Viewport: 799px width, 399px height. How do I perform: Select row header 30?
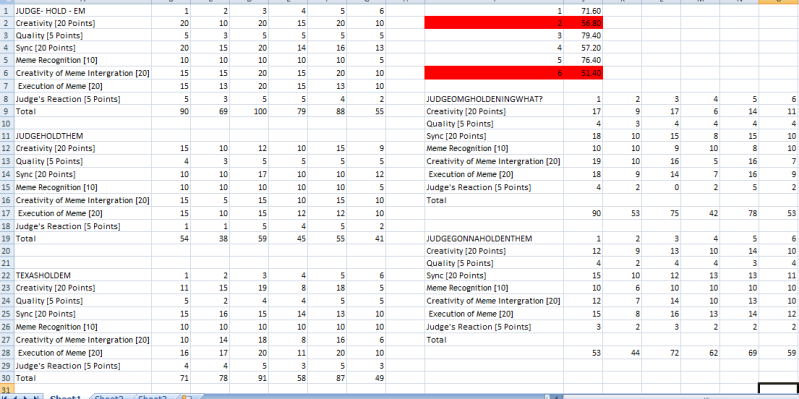[x=6, y=378]
